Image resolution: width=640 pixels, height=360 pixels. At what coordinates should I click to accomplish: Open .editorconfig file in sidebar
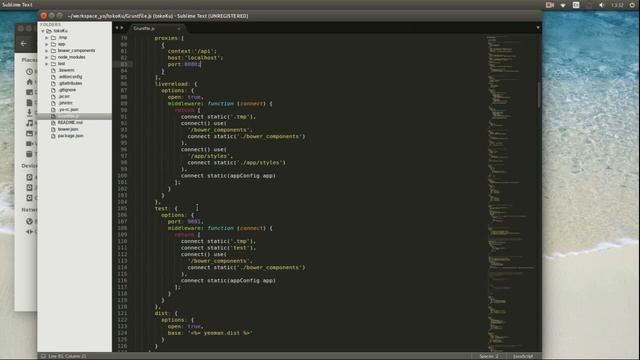[x=70, y=77]
